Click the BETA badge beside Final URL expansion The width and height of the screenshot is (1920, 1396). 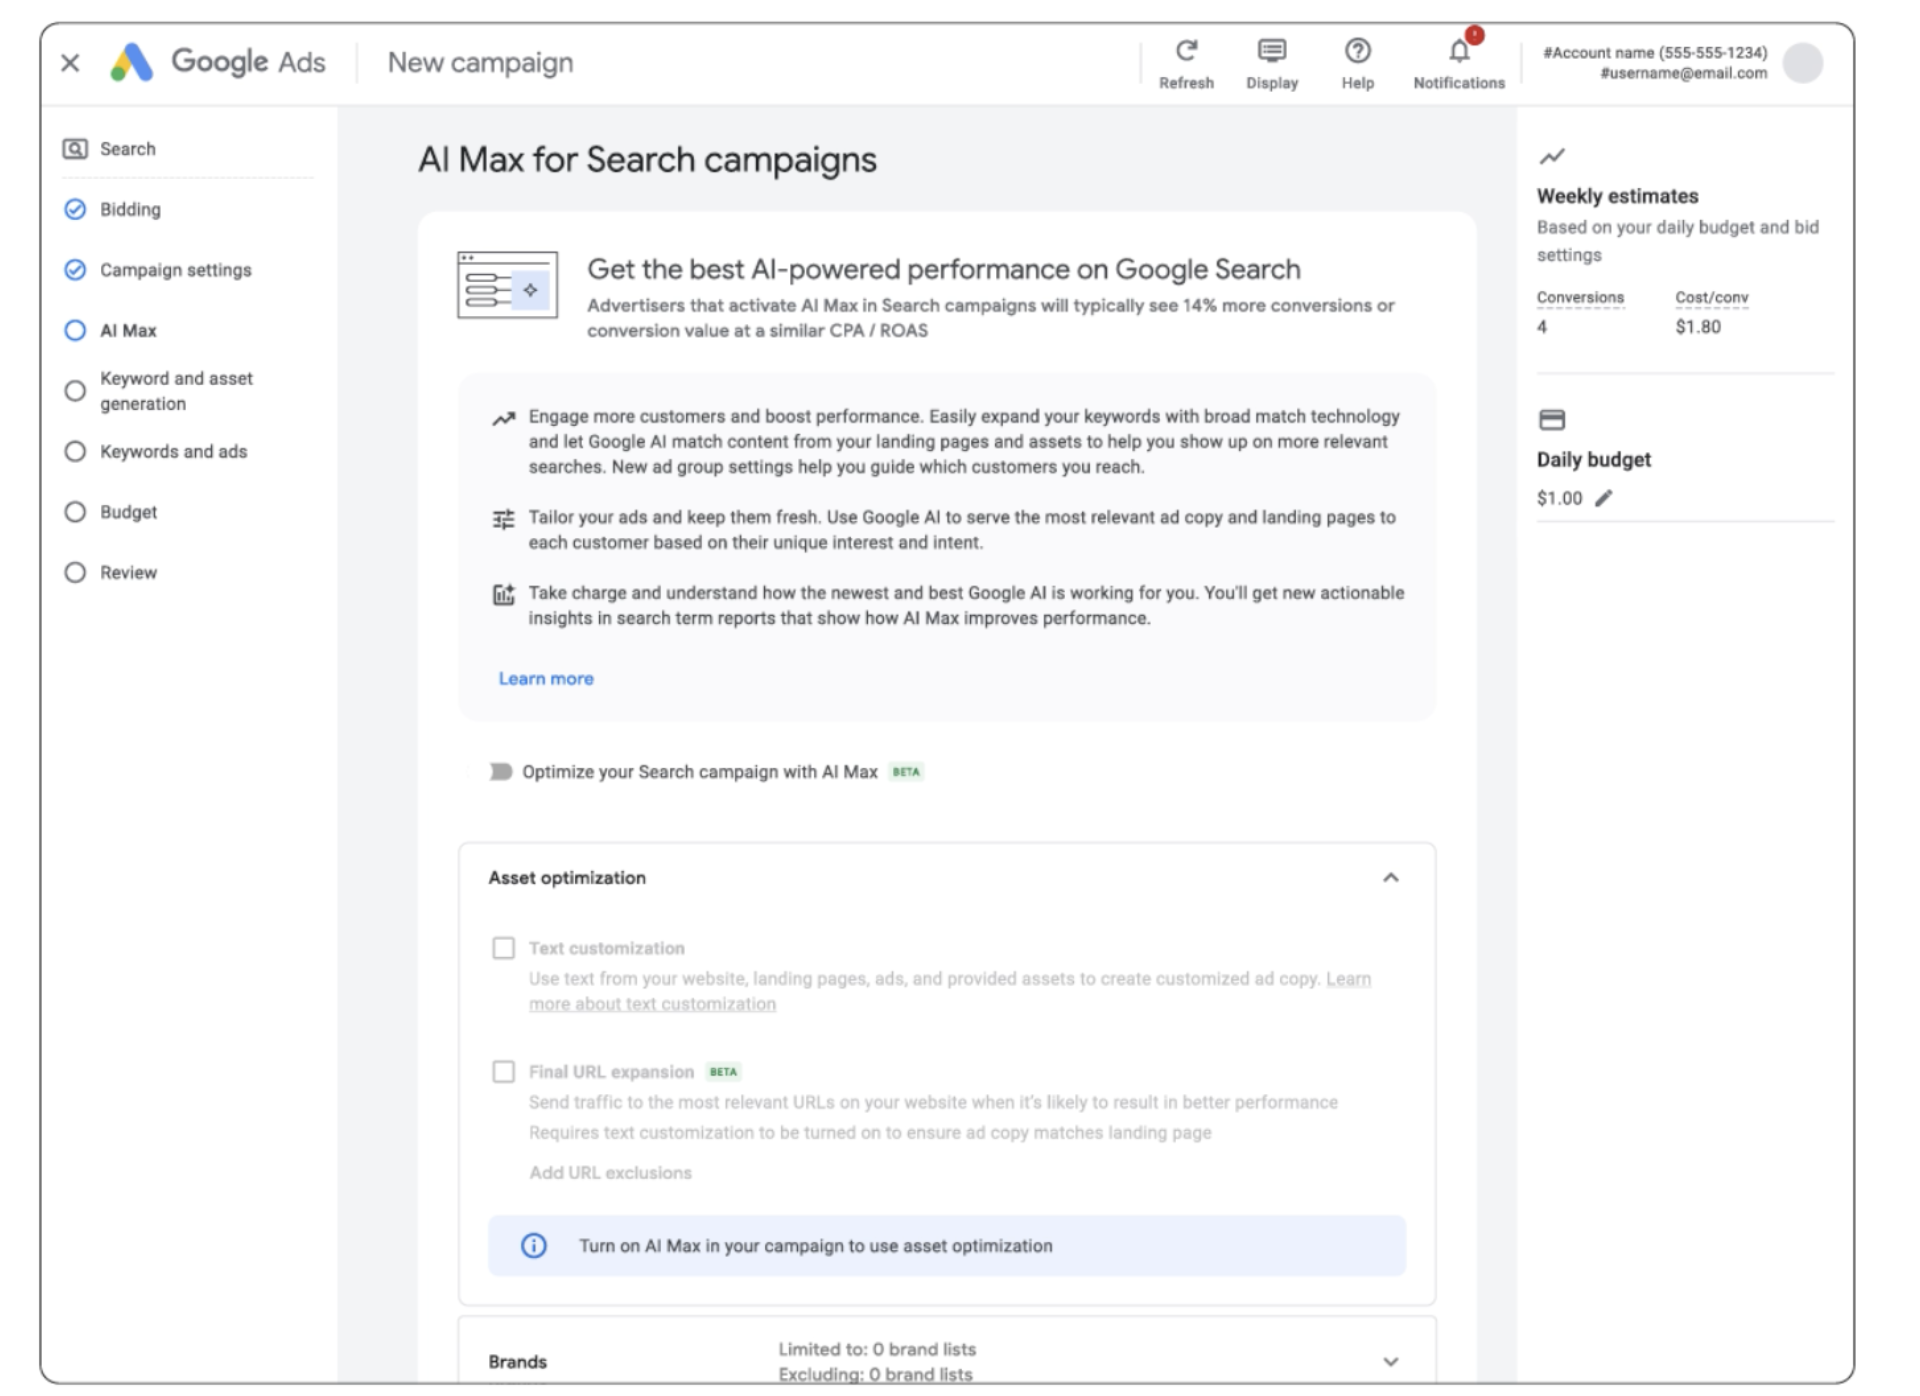click(x=723, y=1071)
